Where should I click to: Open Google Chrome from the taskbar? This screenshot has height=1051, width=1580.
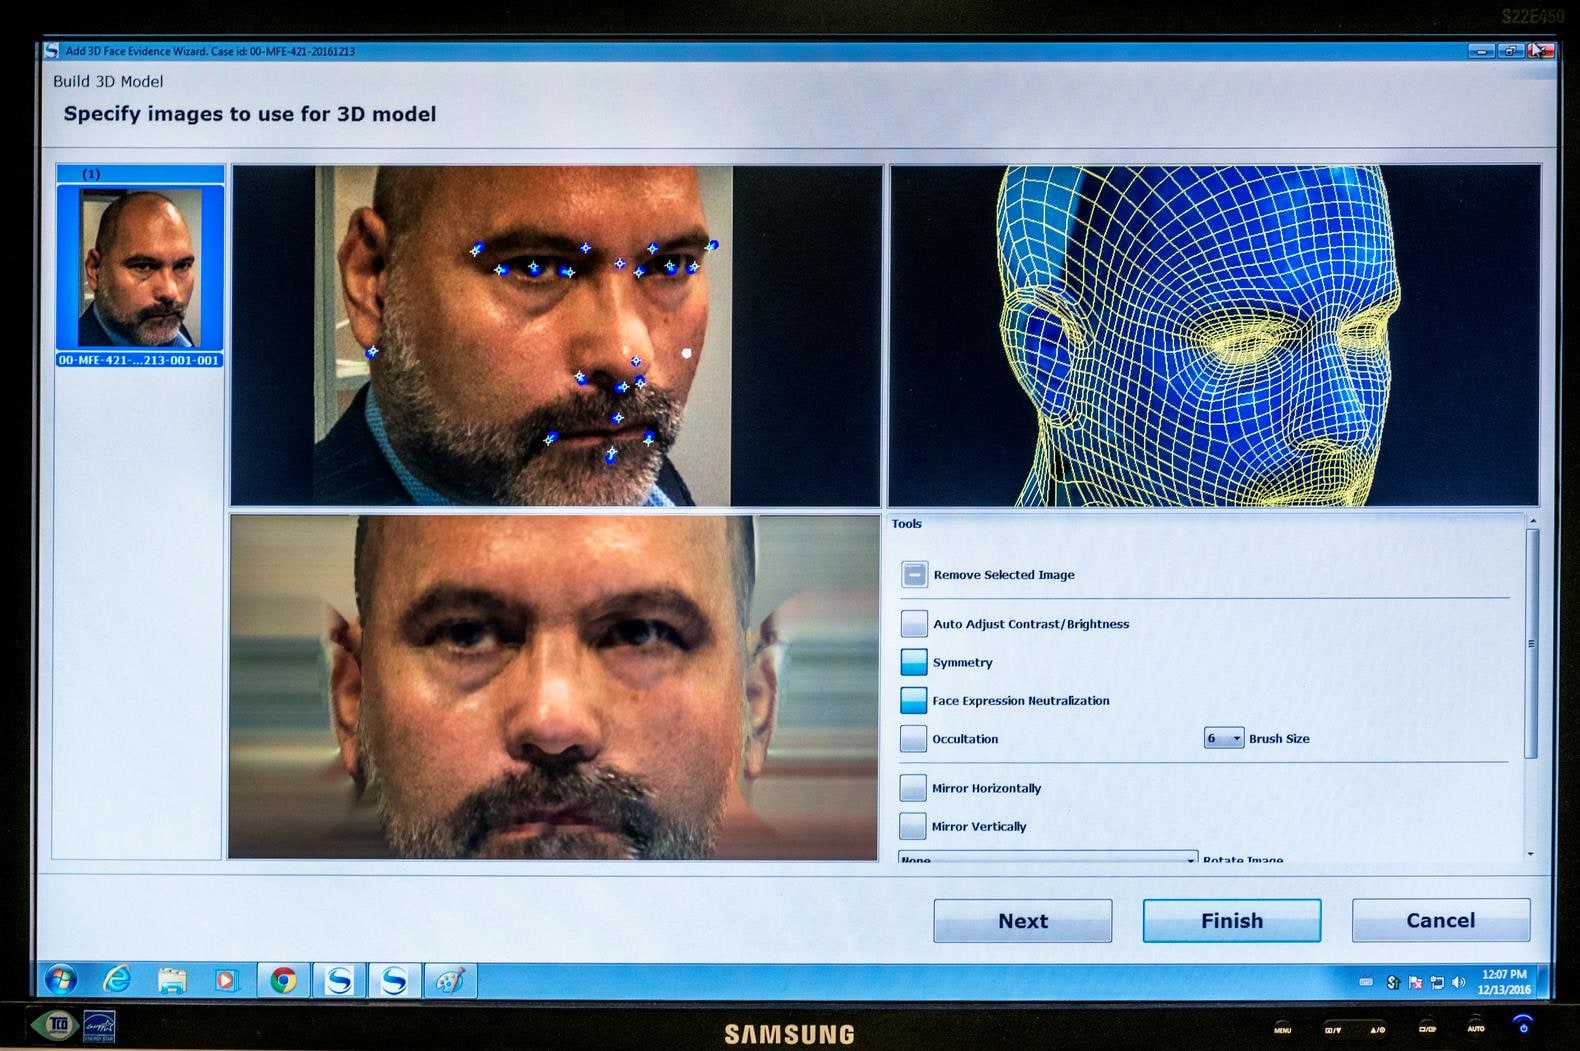coord(283,980)
